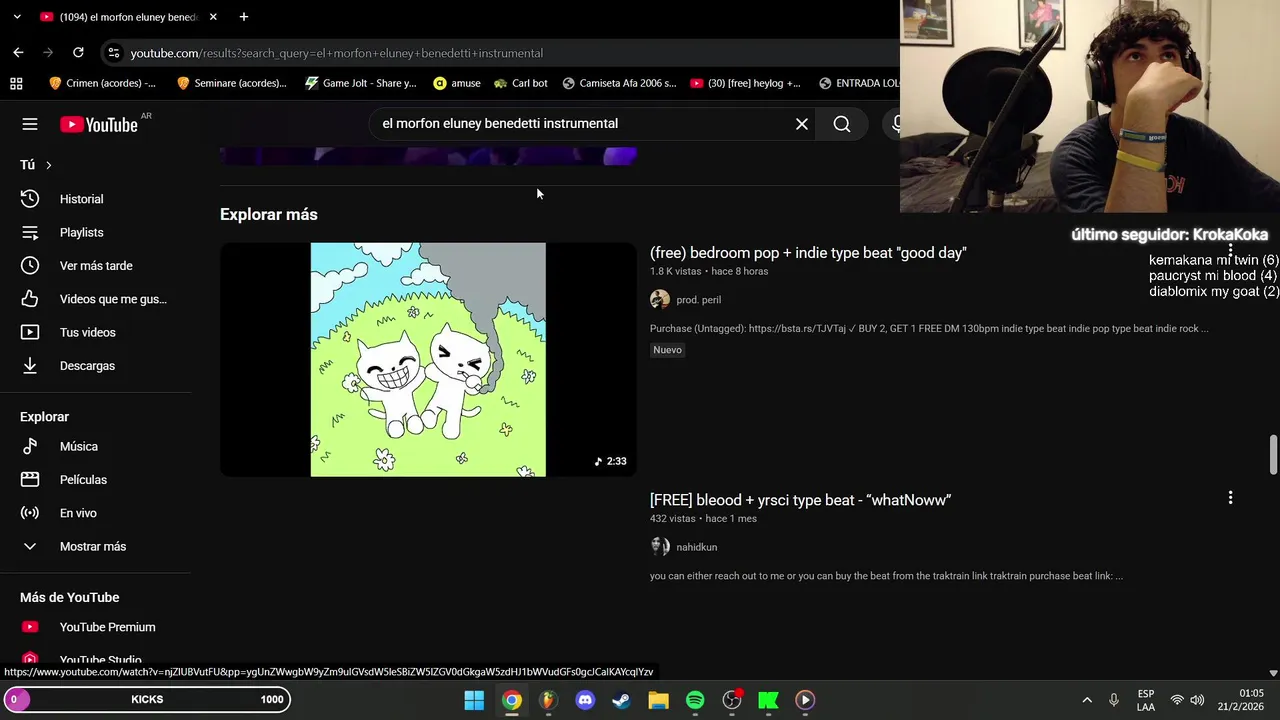Open Chrome apps grid in bookmarks bar
The width and height of the screenshot is (1280, 720).
pyautogui.click(x=16, y=83)
